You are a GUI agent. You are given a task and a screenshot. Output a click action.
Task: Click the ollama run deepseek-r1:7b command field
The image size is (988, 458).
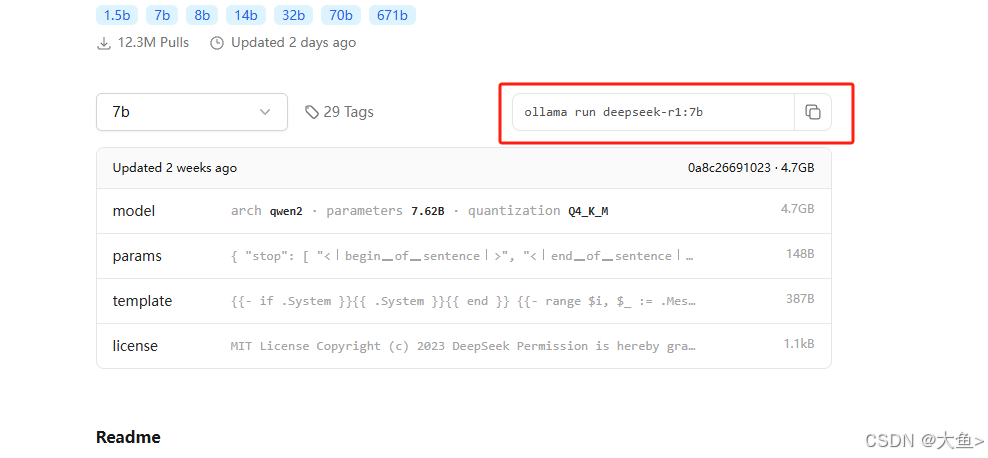click(x=653, y=112)
